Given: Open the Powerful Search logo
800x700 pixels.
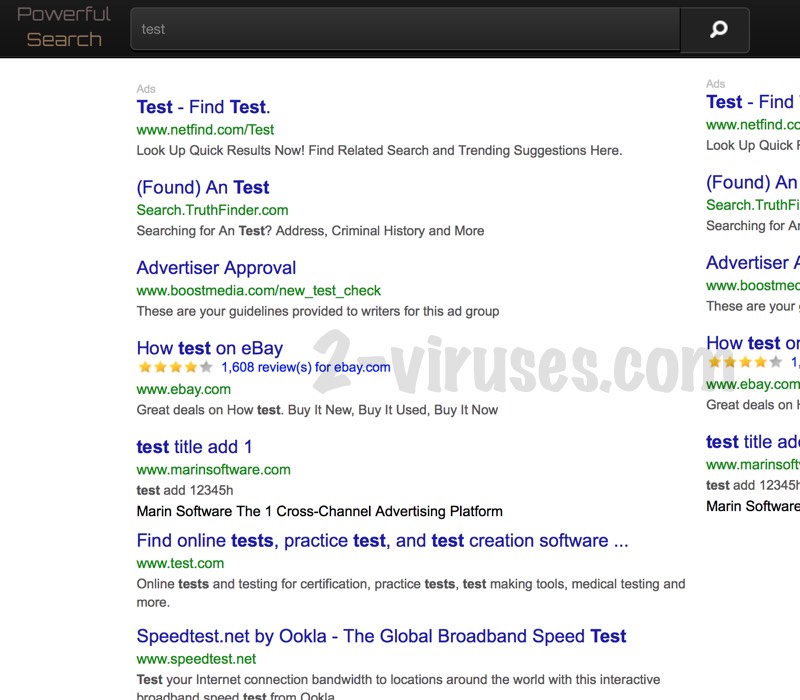Looking at the screenshot, I should [x=64, y=27].
